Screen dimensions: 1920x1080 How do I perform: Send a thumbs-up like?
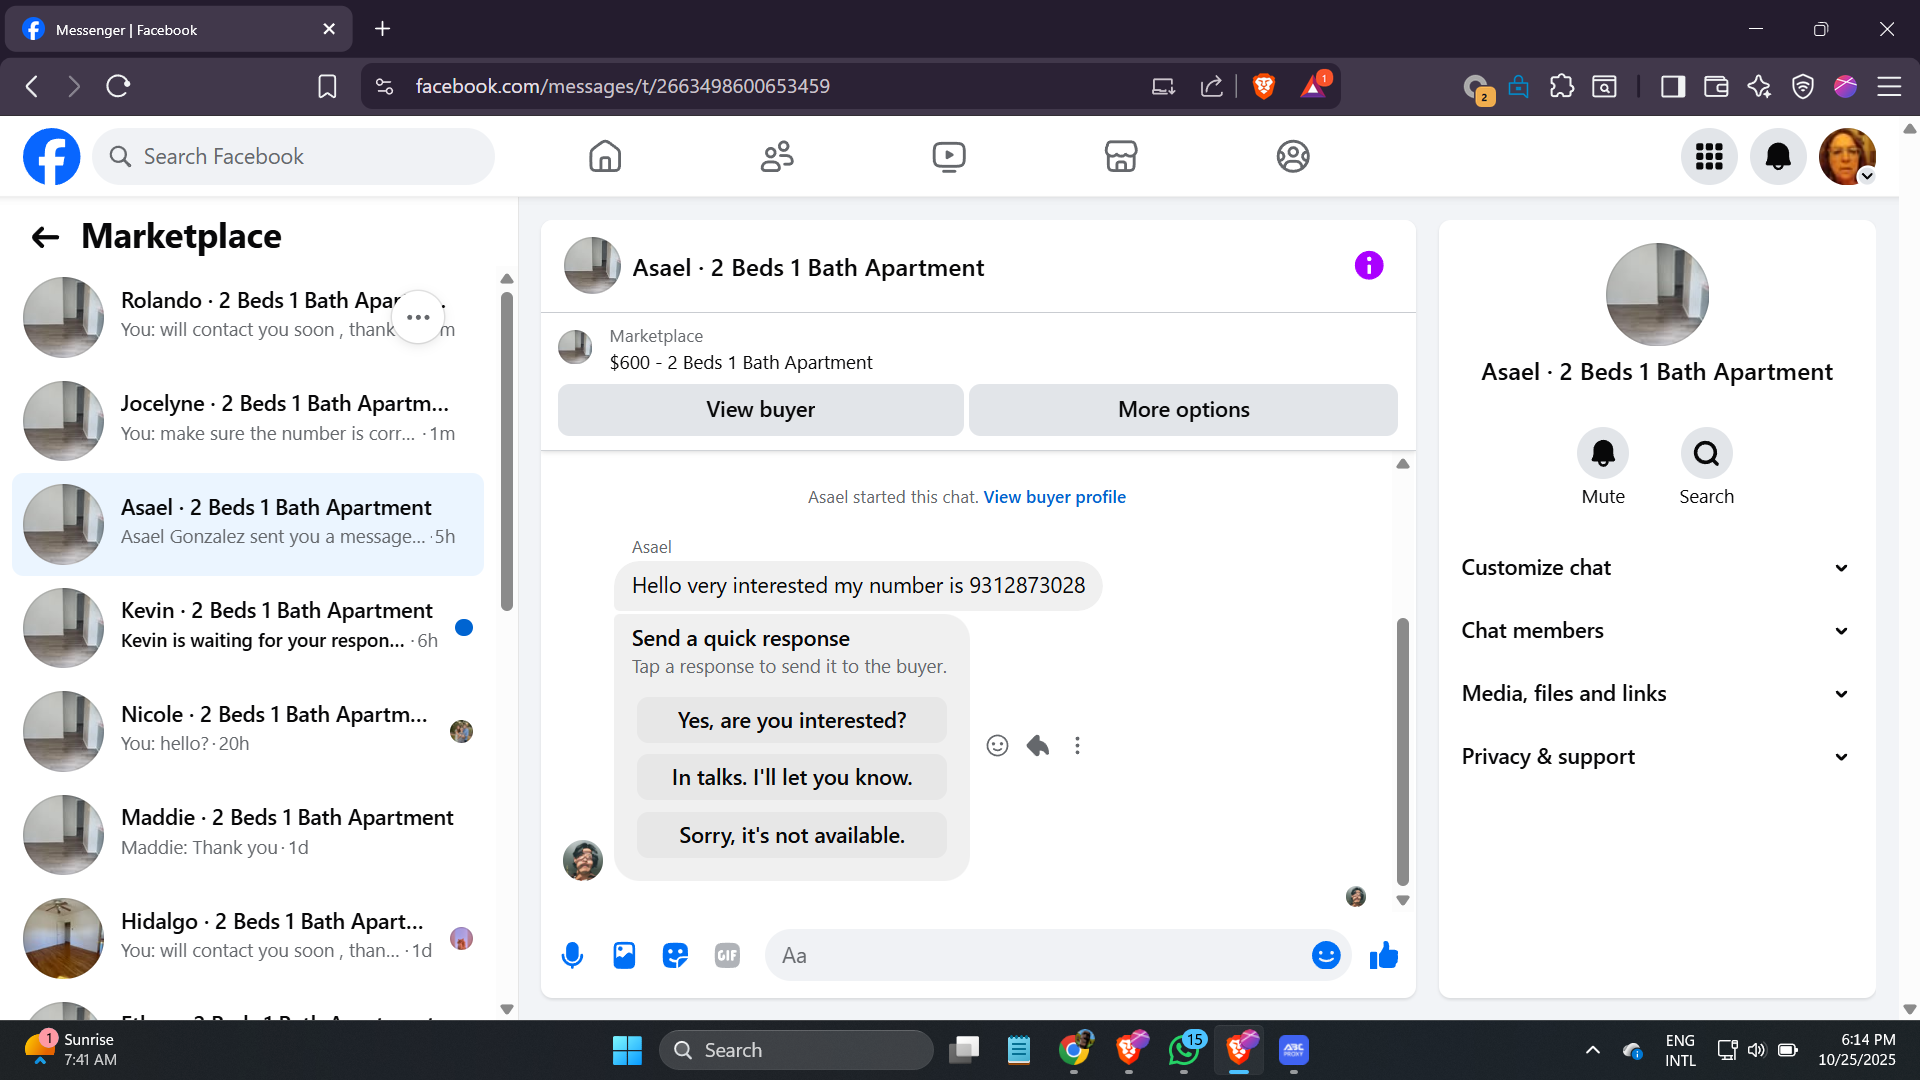[x=1384, y=956]
